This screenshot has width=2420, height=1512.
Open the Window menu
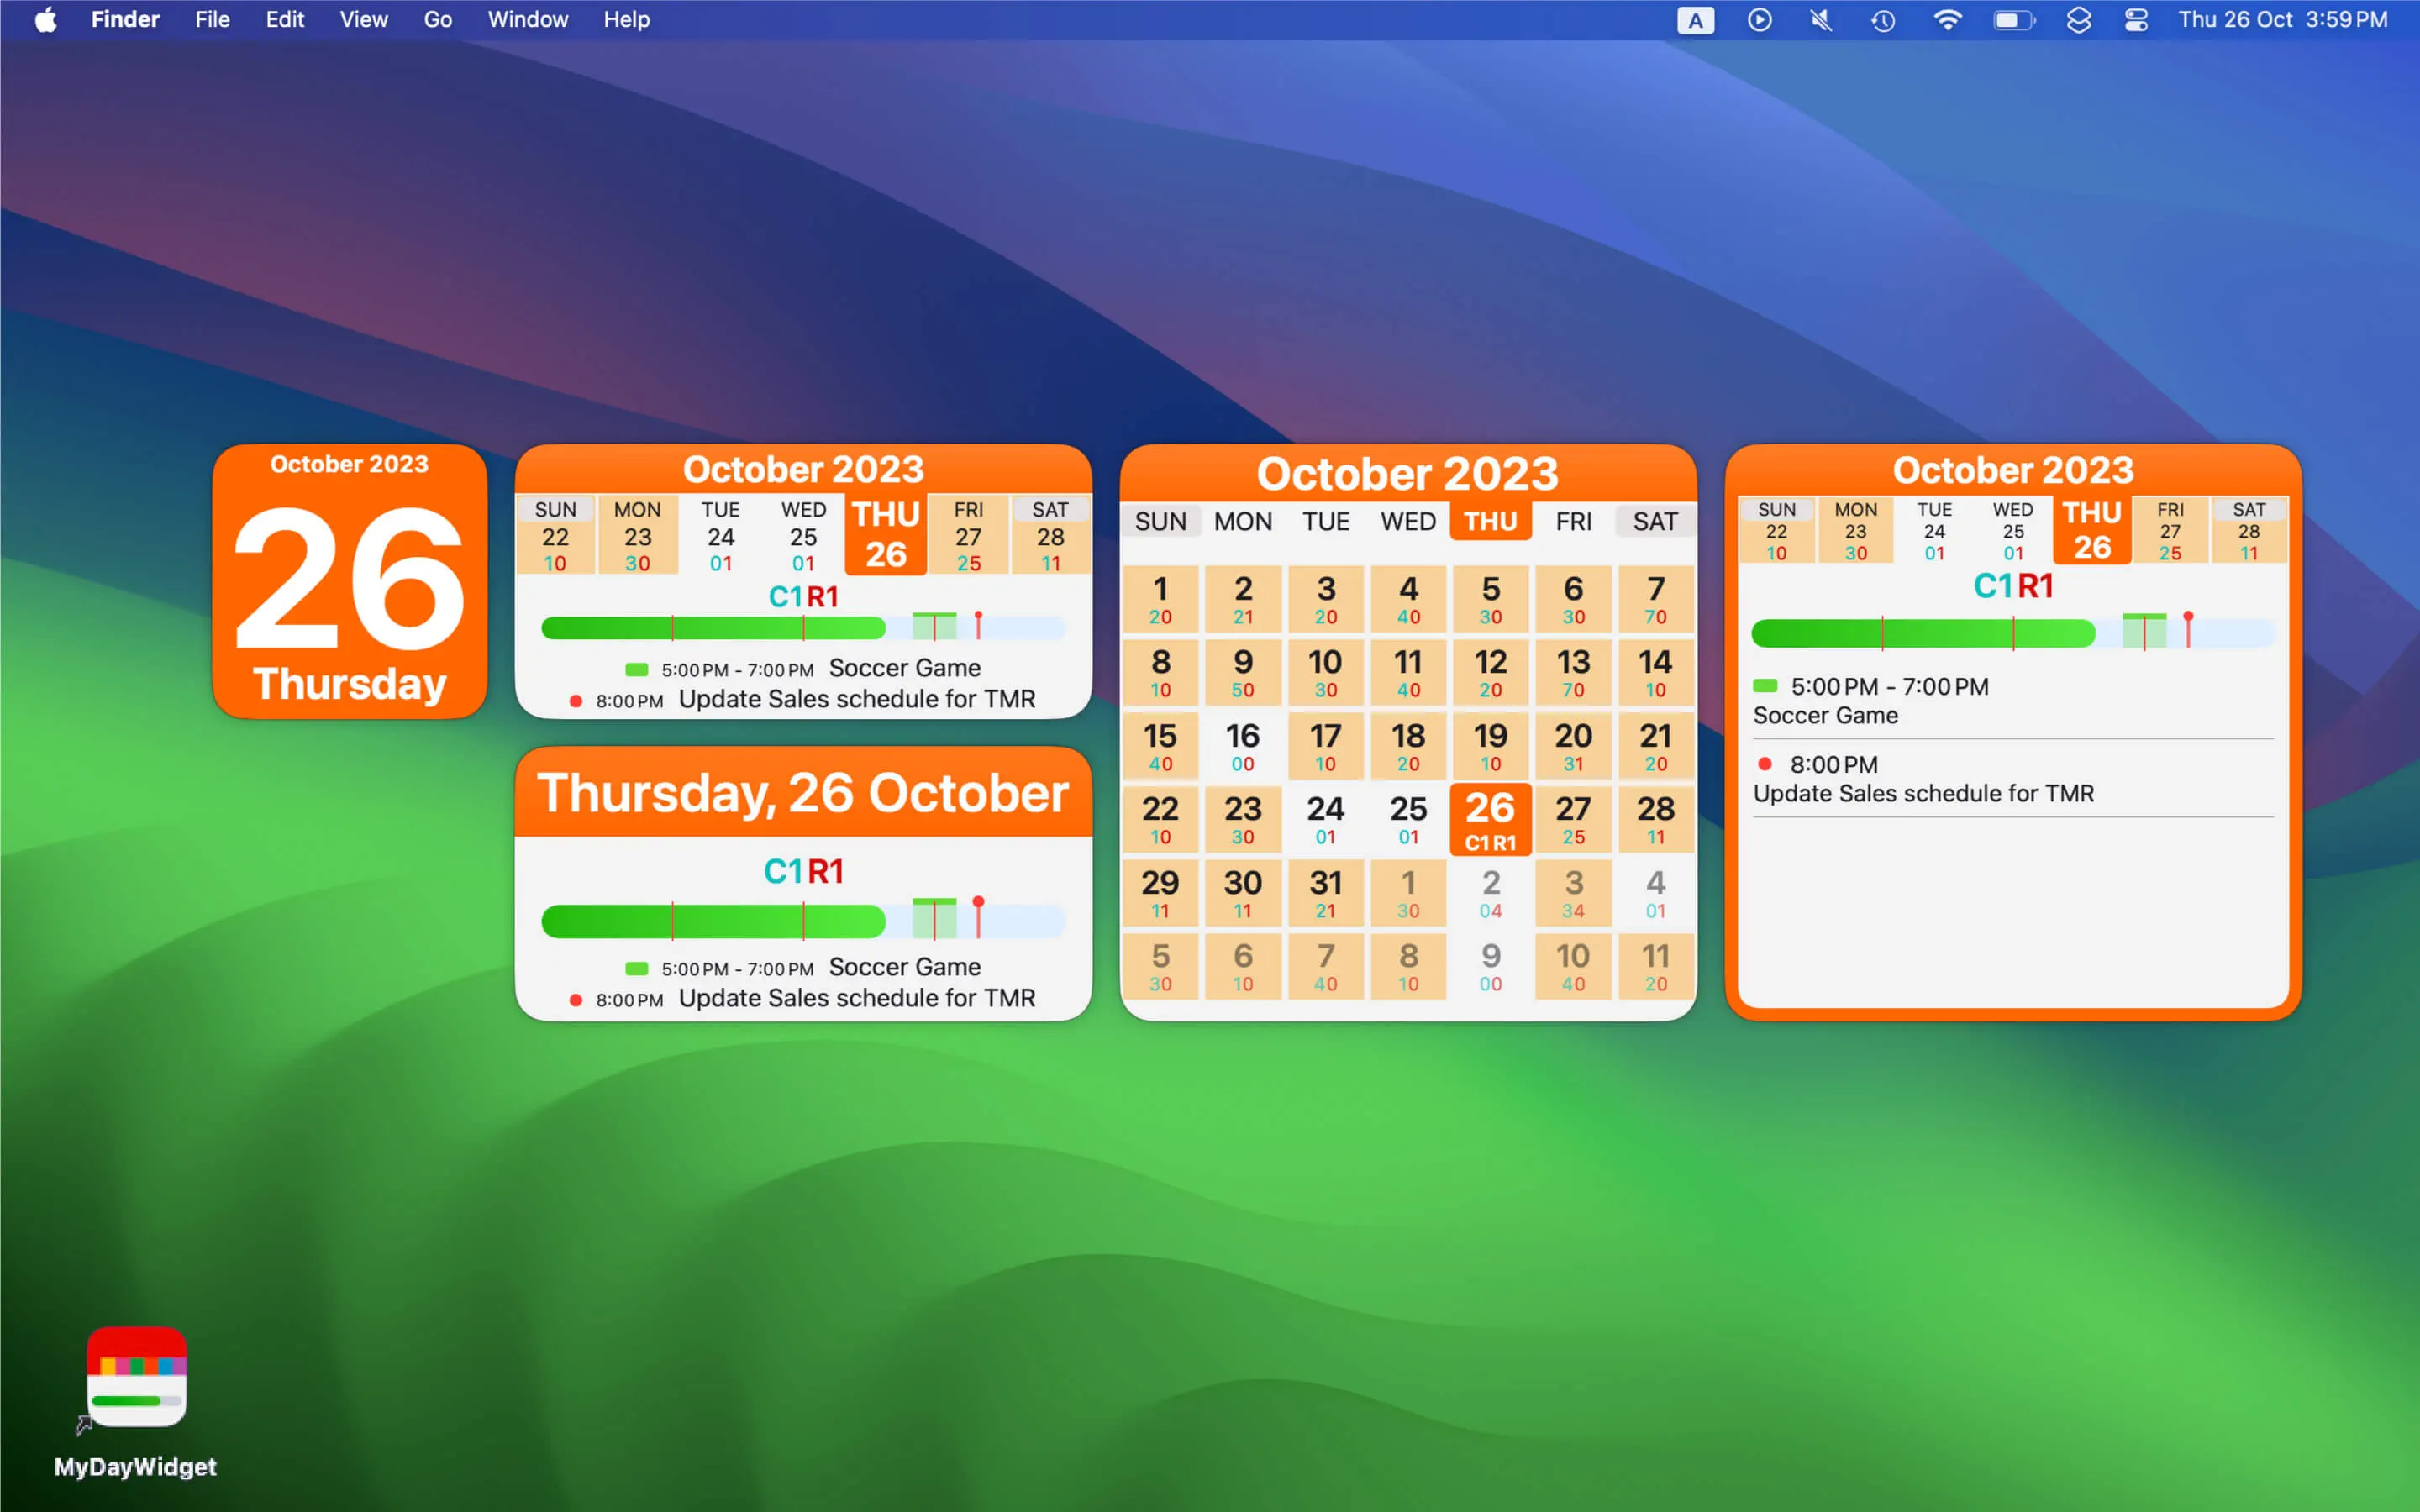point(527,20)
